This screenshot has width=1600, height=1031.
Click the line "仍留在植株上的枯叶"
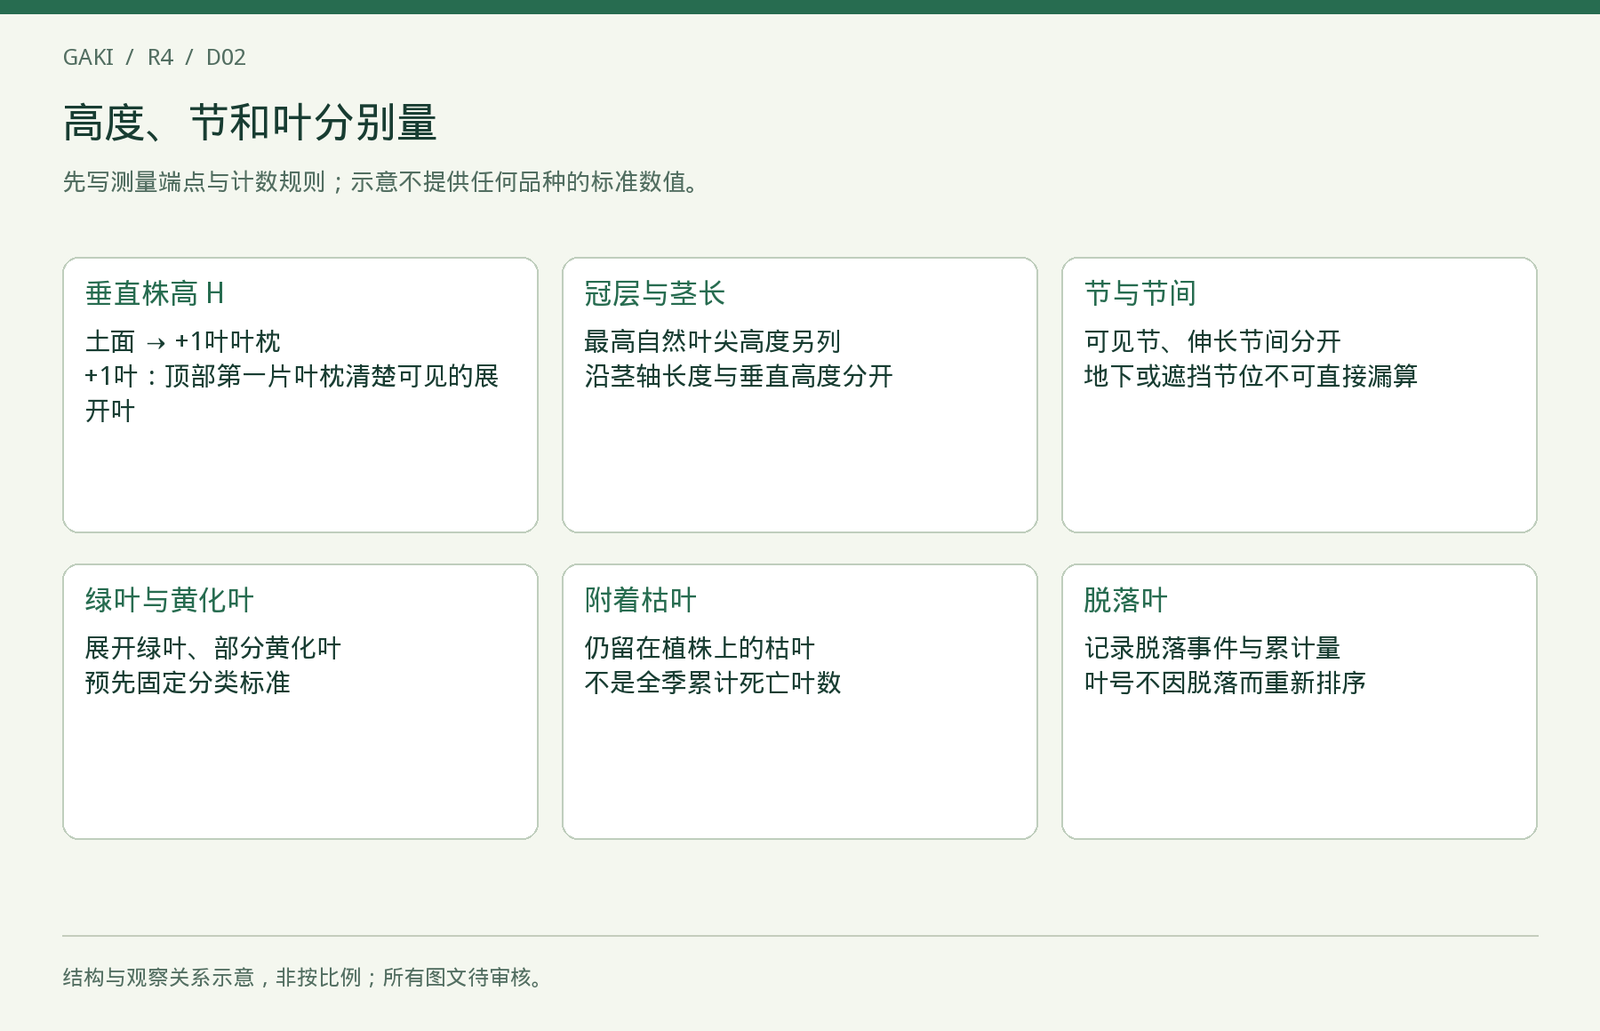pos(700,648)
